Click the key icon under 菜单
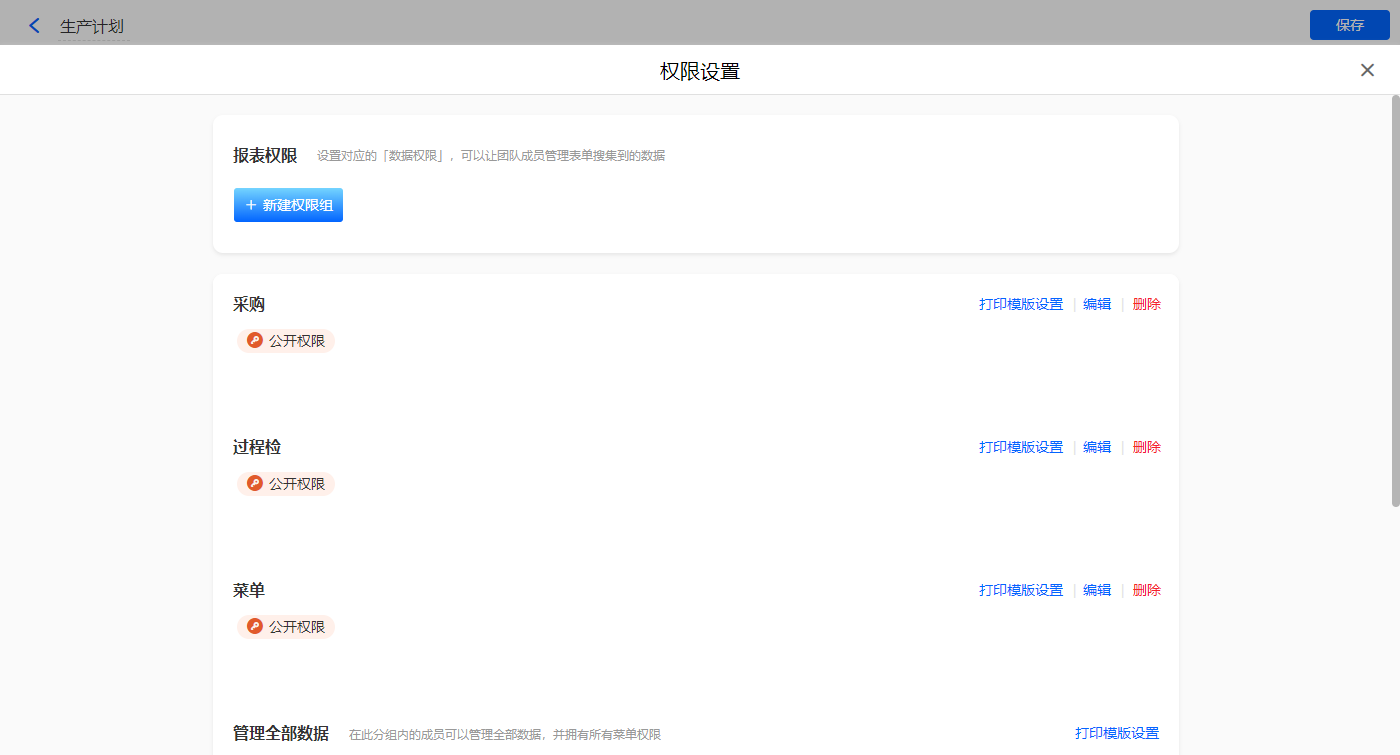 click(254, 627)
